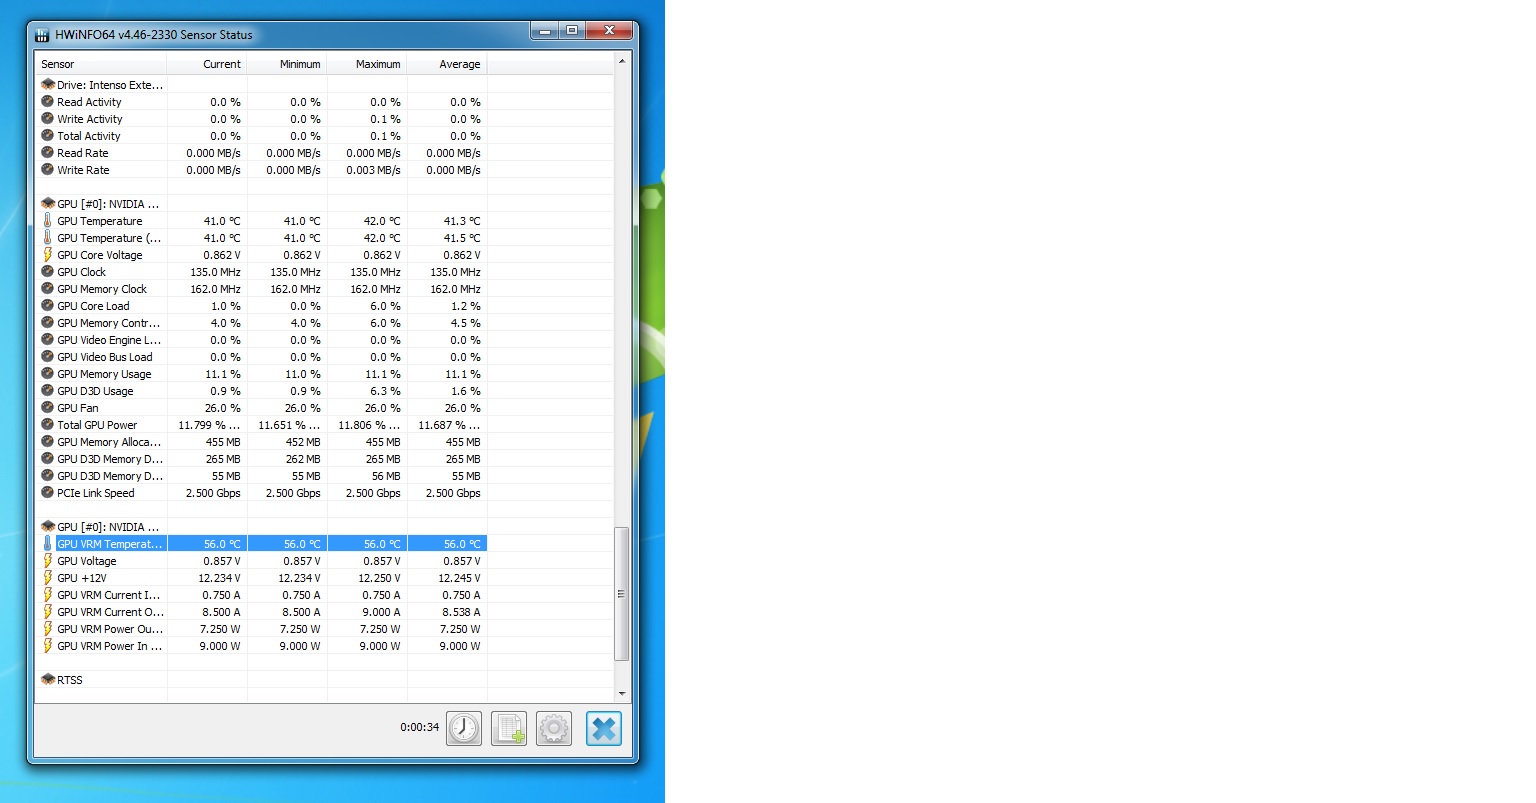
Task: Select the GPU [#0]: NVIDIA group above VRM Temperature
Action: (261, 527)
